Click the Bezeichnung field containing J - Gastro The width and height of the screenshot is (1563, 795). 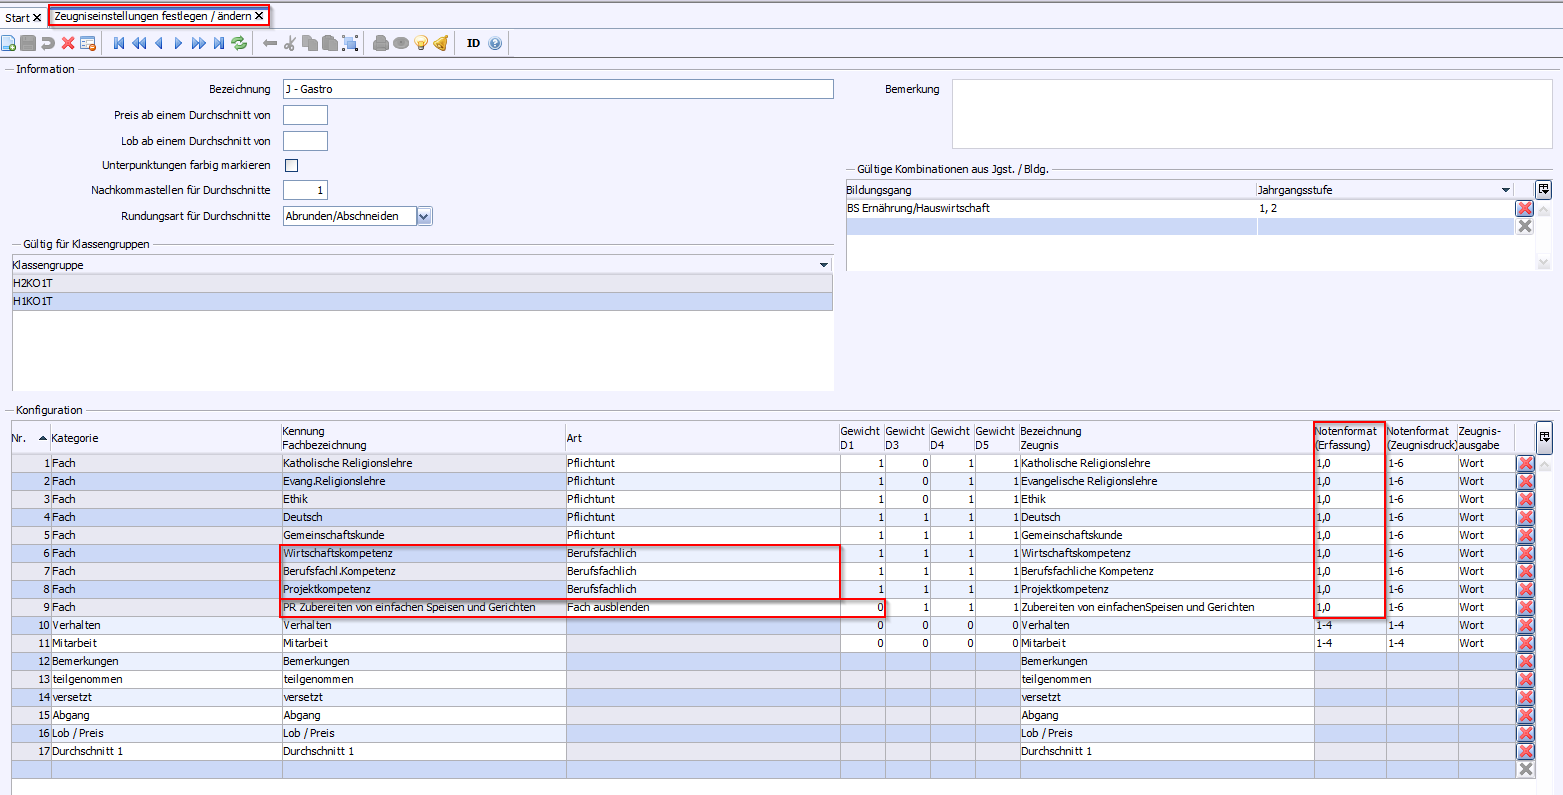tap(557, 90)
